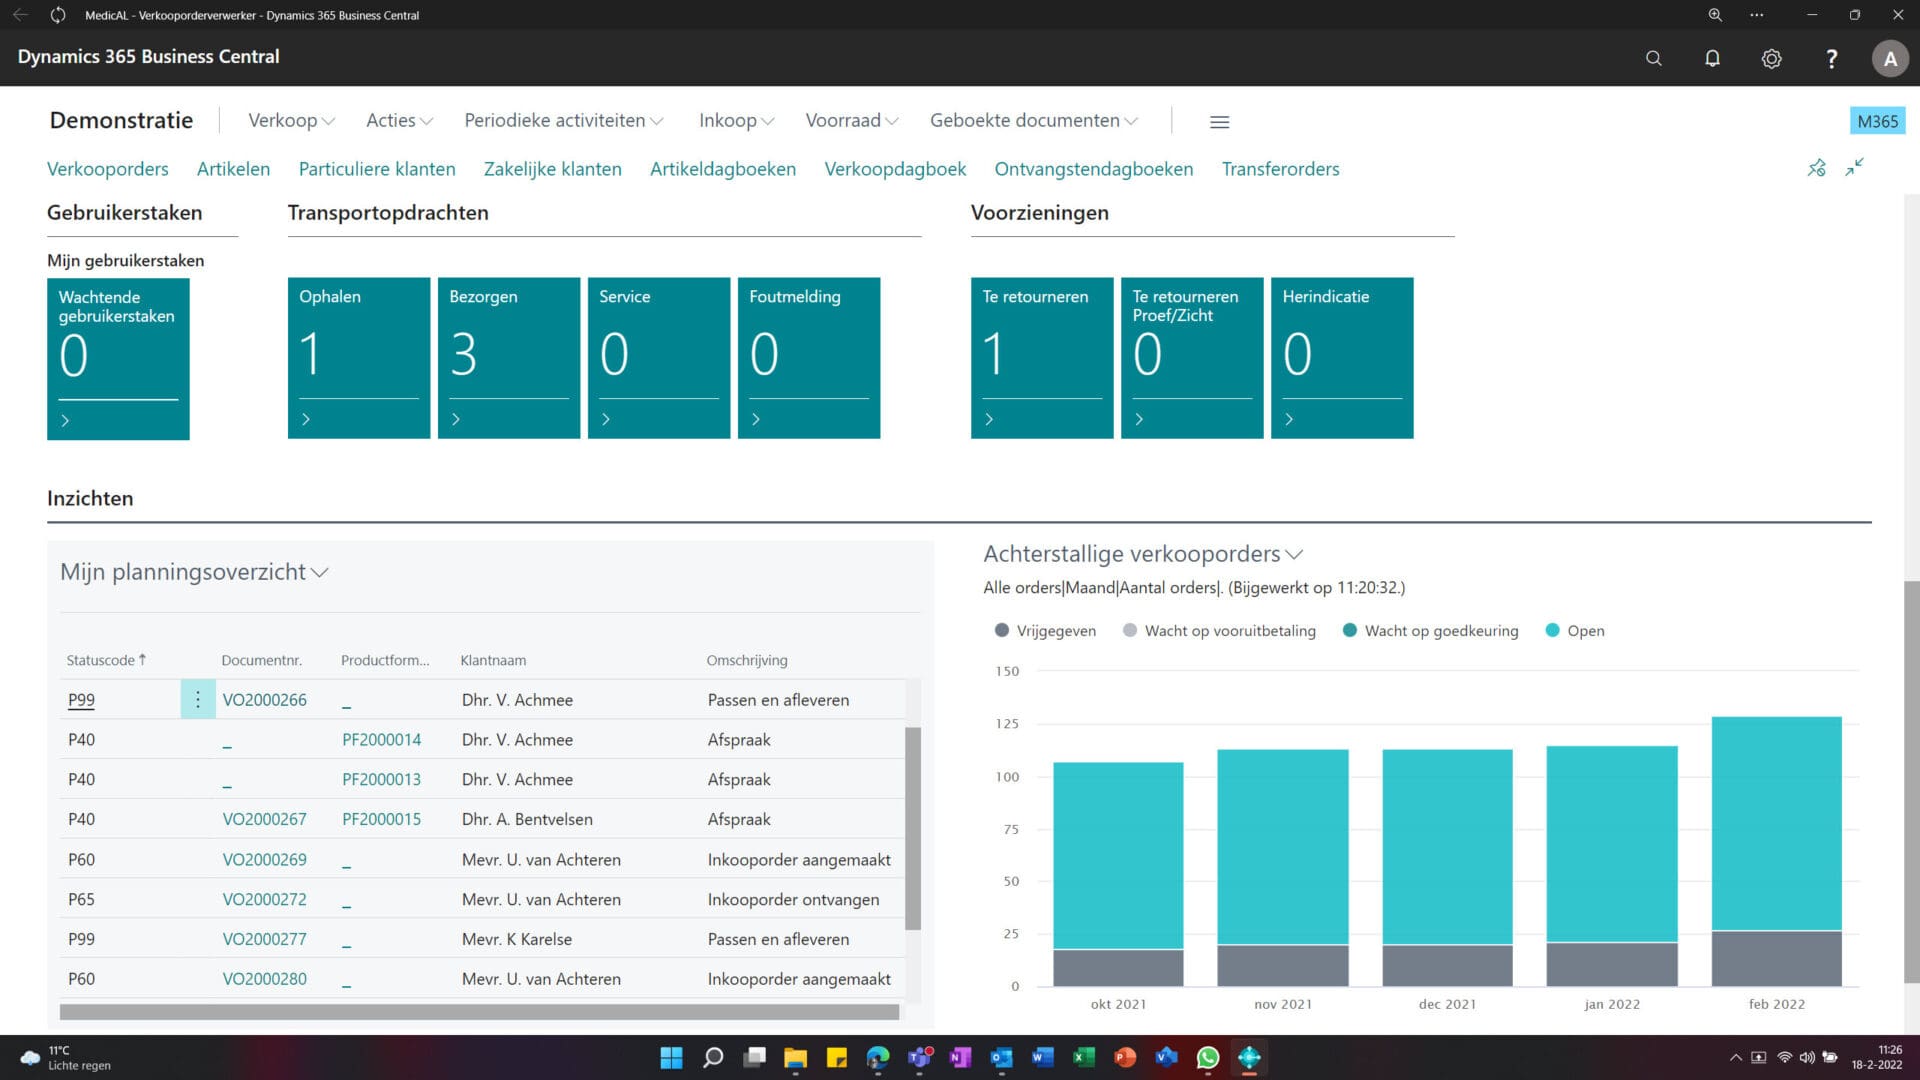
Task: Open the settings gear
Action: click(x=1771, y=58)
